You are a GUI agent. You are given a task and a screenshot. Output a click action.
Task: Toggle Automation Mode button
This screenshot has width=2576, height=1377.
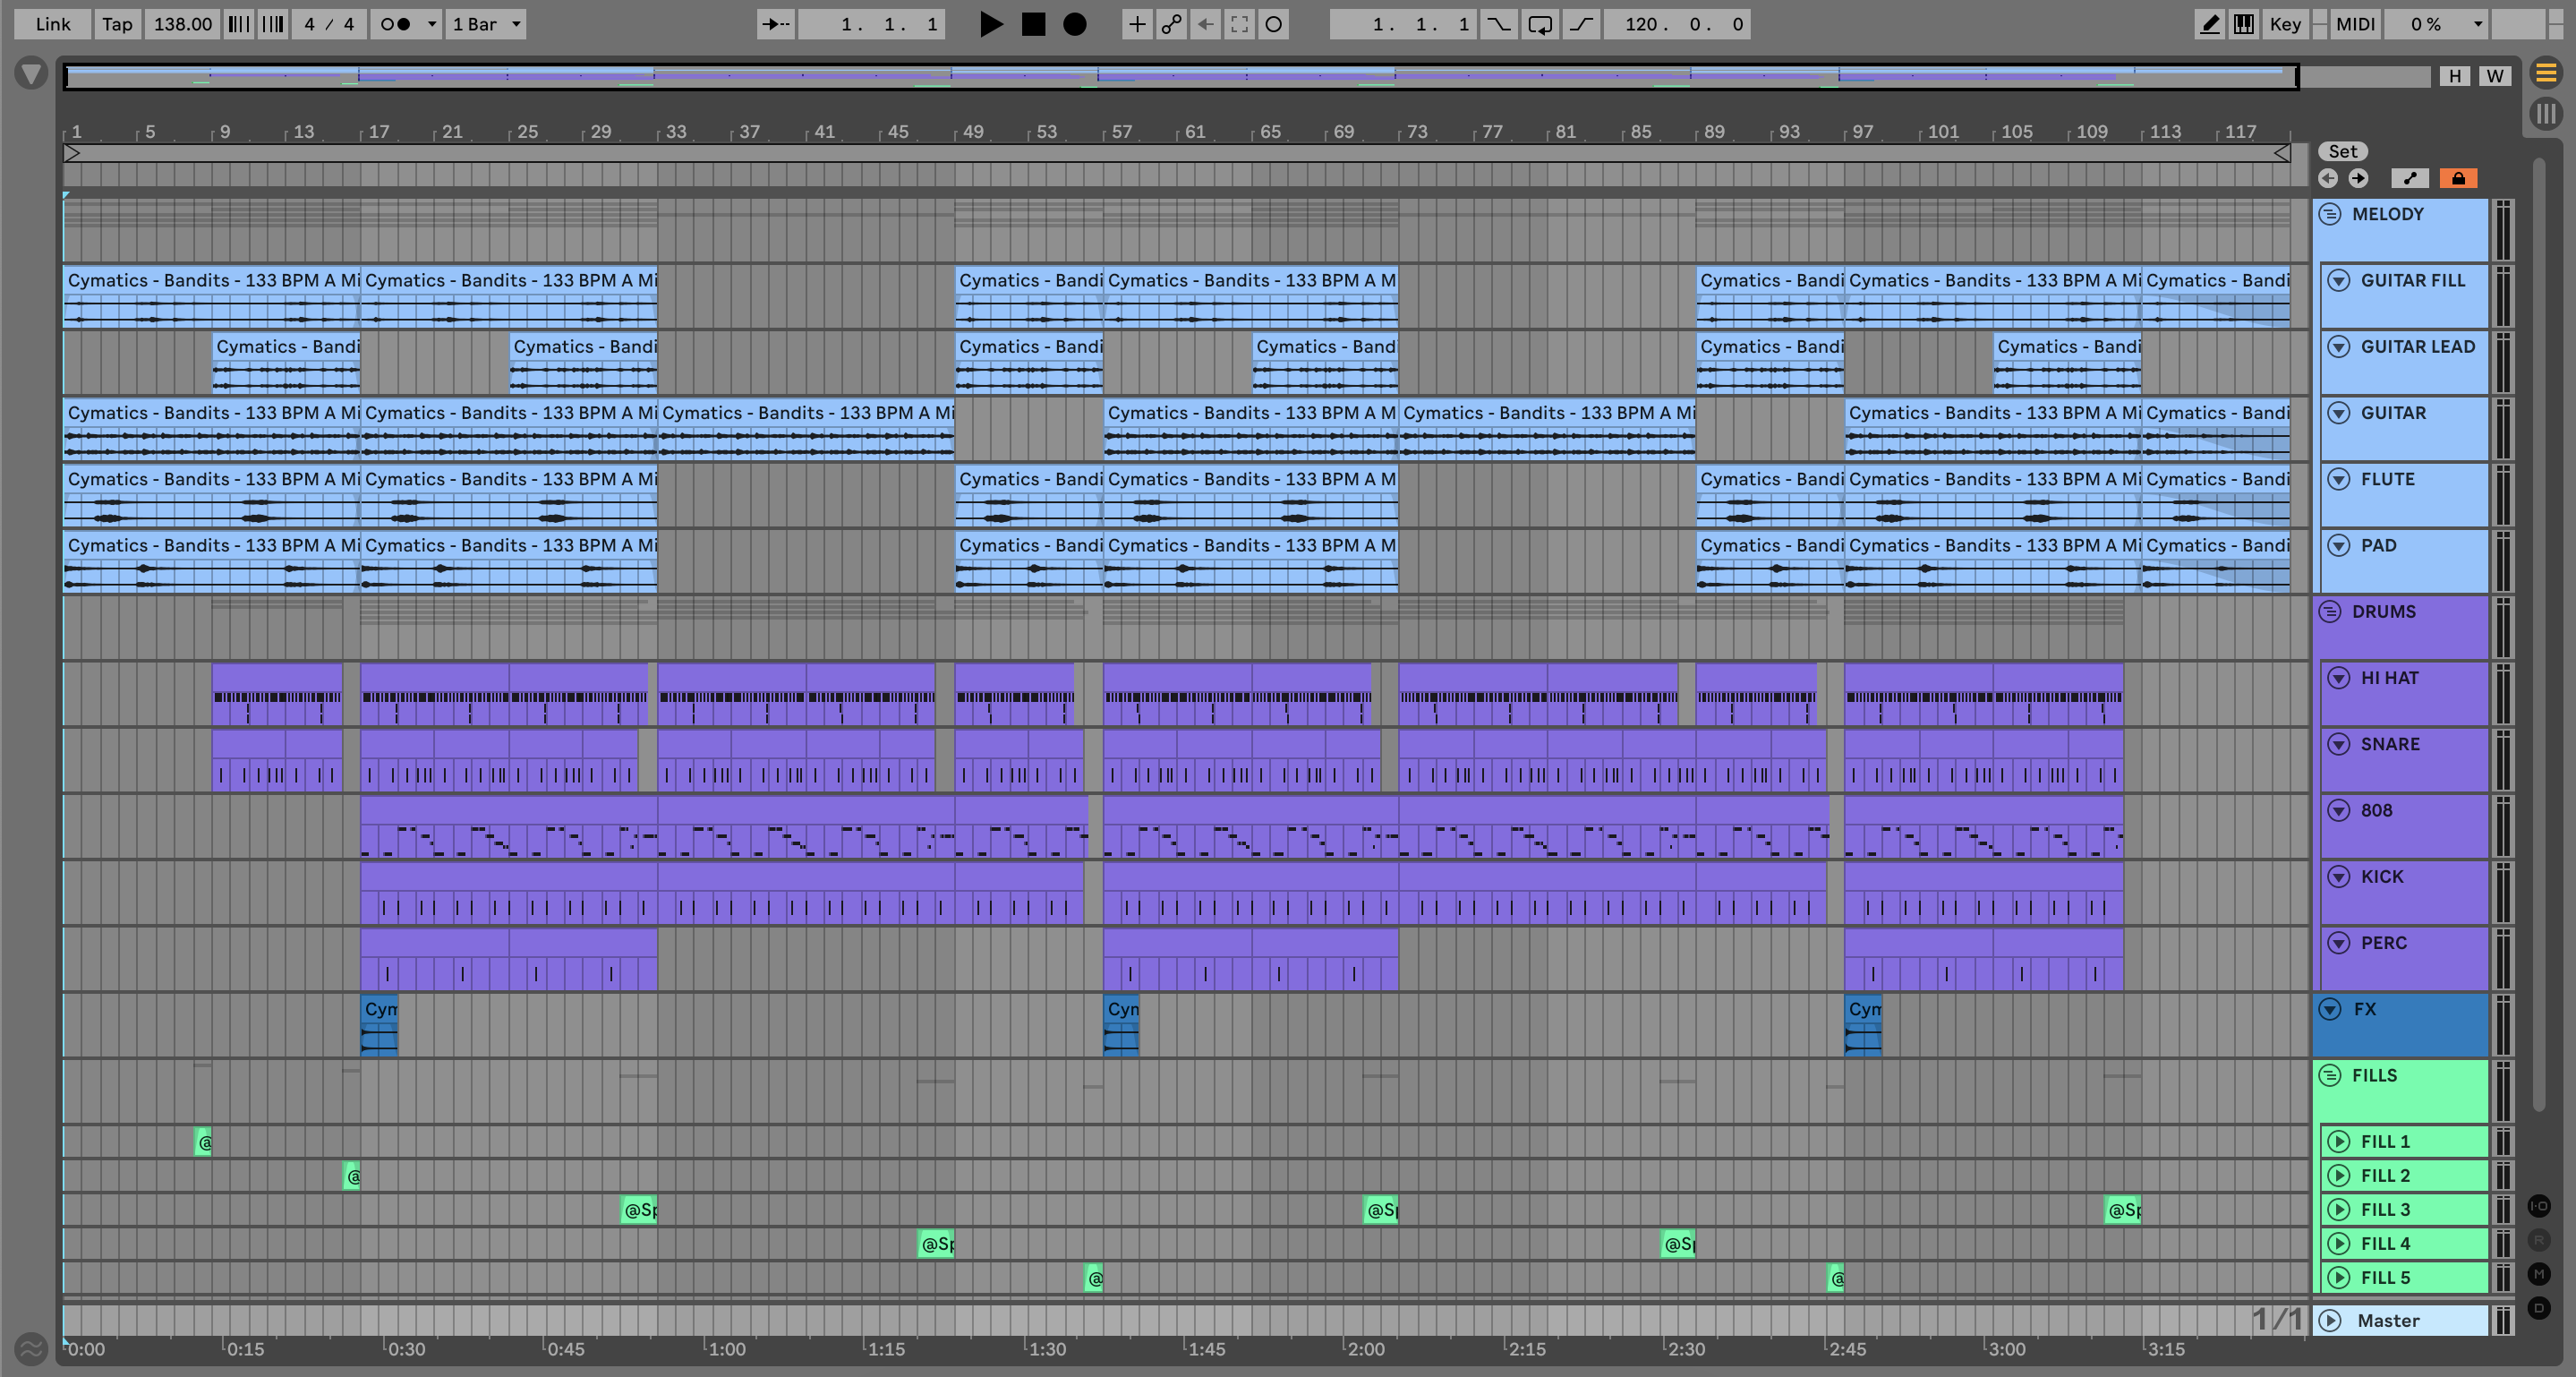[2410, 178]
